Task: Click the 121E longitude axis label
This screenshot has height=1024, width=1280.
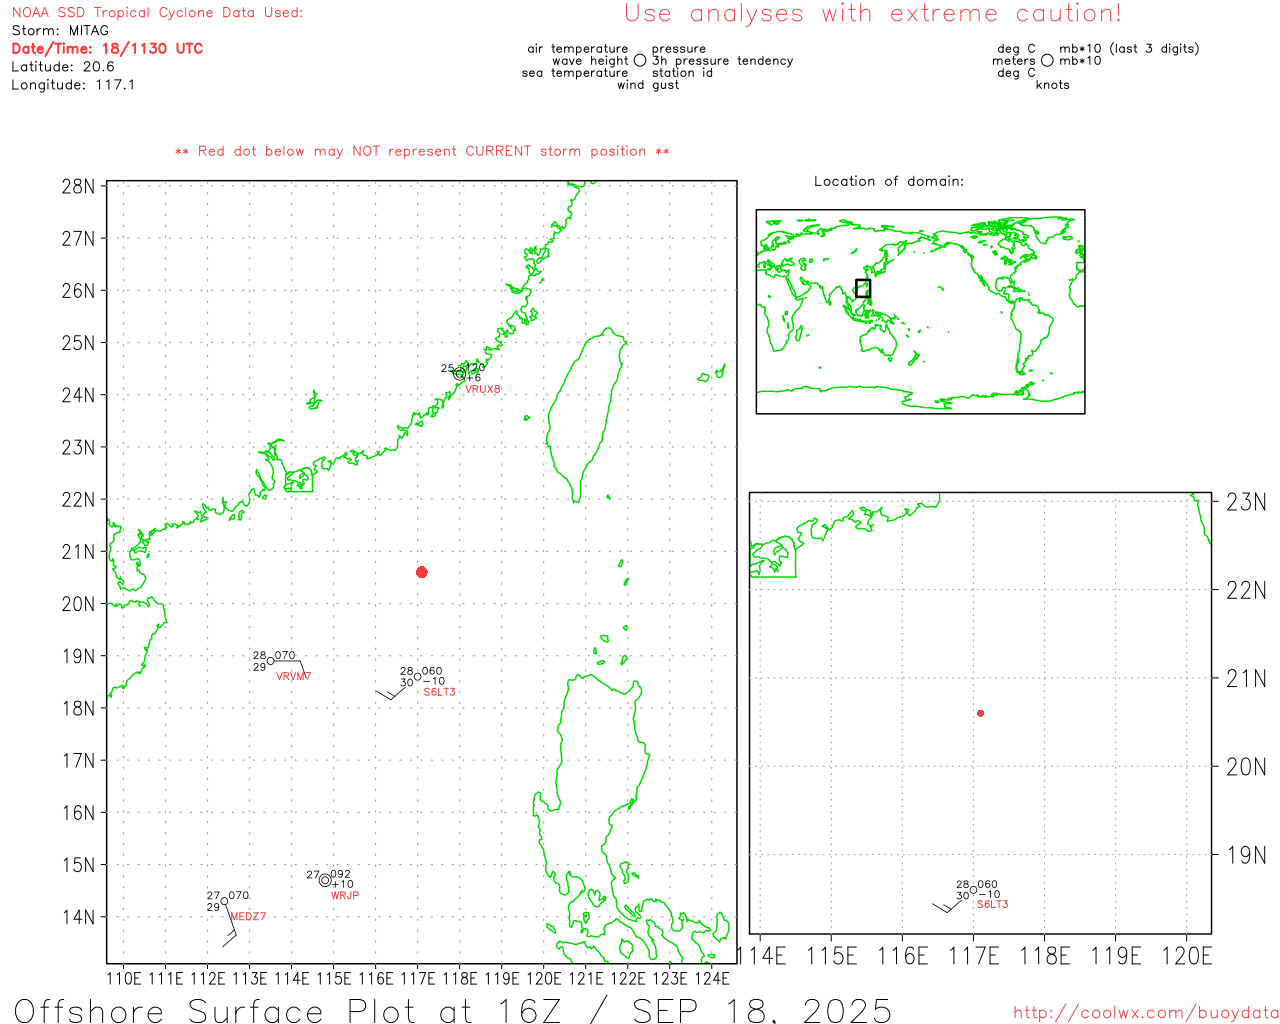Action: tap(586, 978)
